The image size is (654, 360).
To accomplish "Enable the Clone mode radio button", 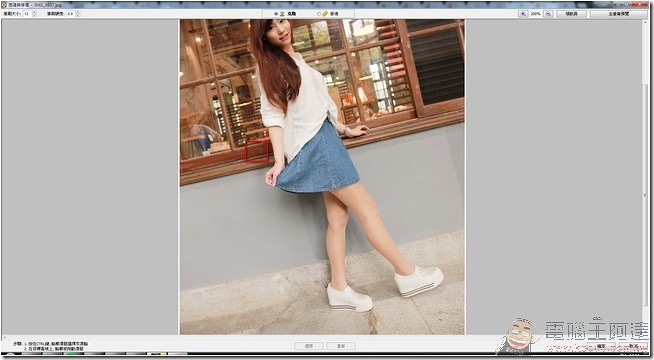I will click(276, 14).
